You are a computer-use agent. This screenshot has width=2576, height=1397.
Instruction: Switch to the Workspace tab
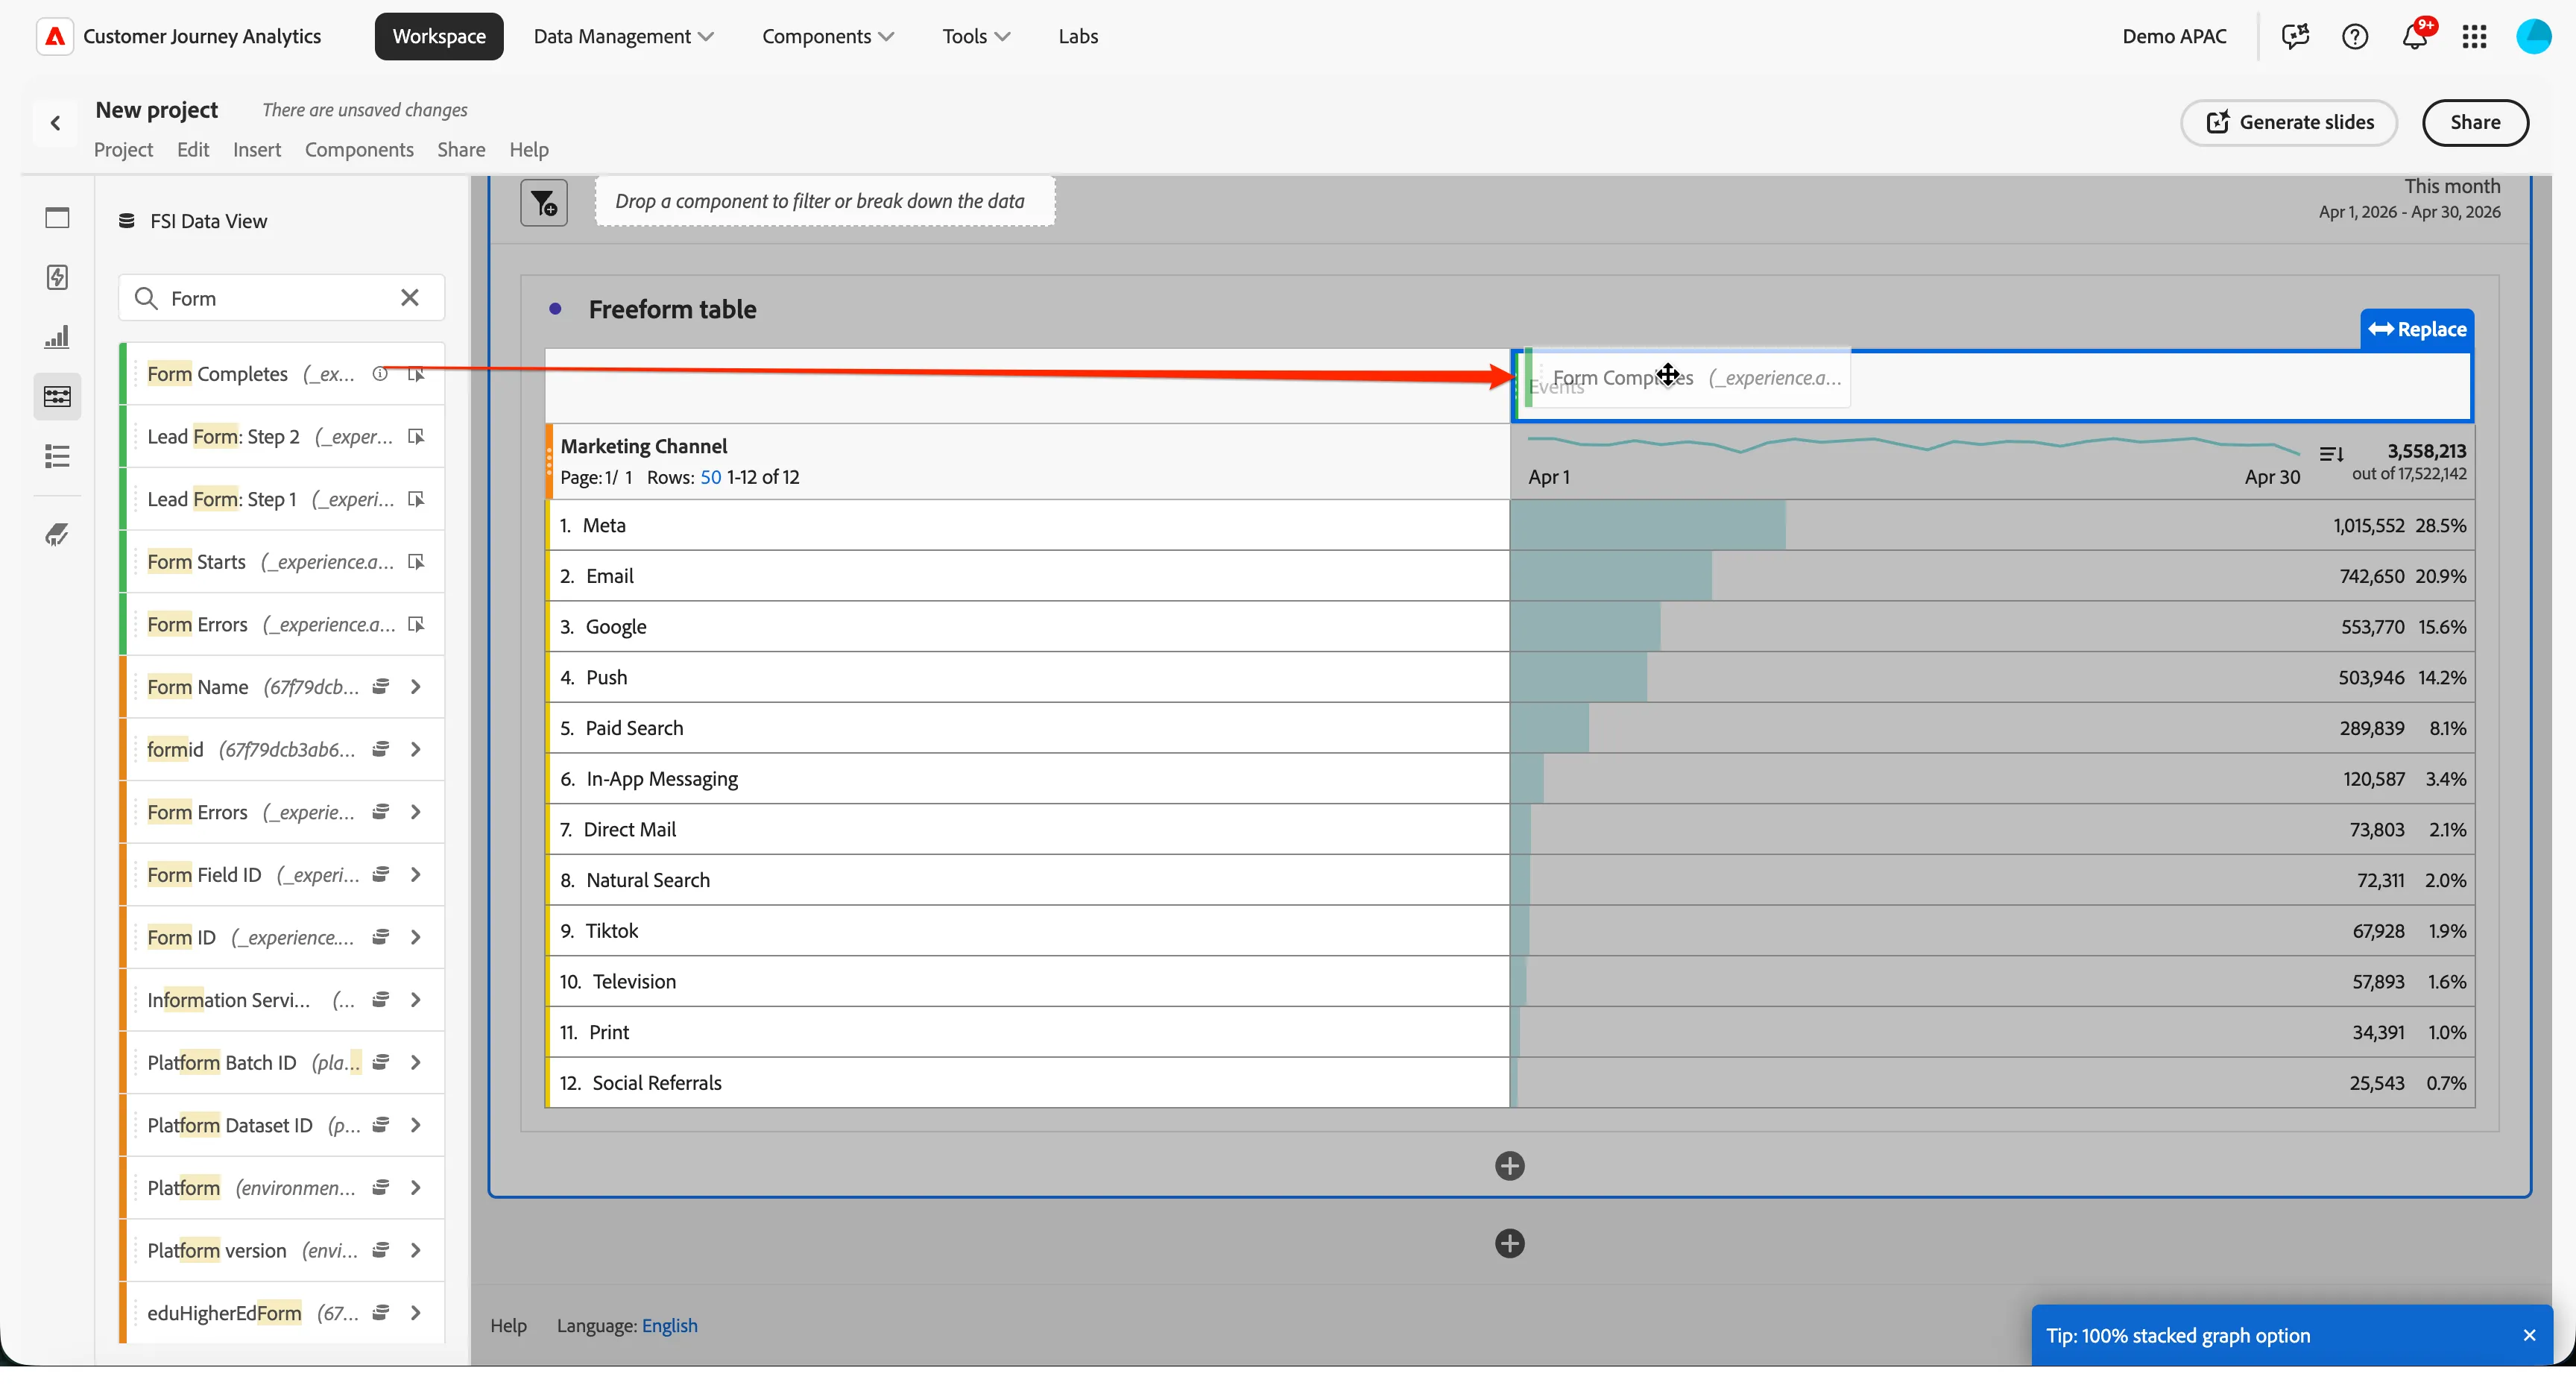click(439, 37)
